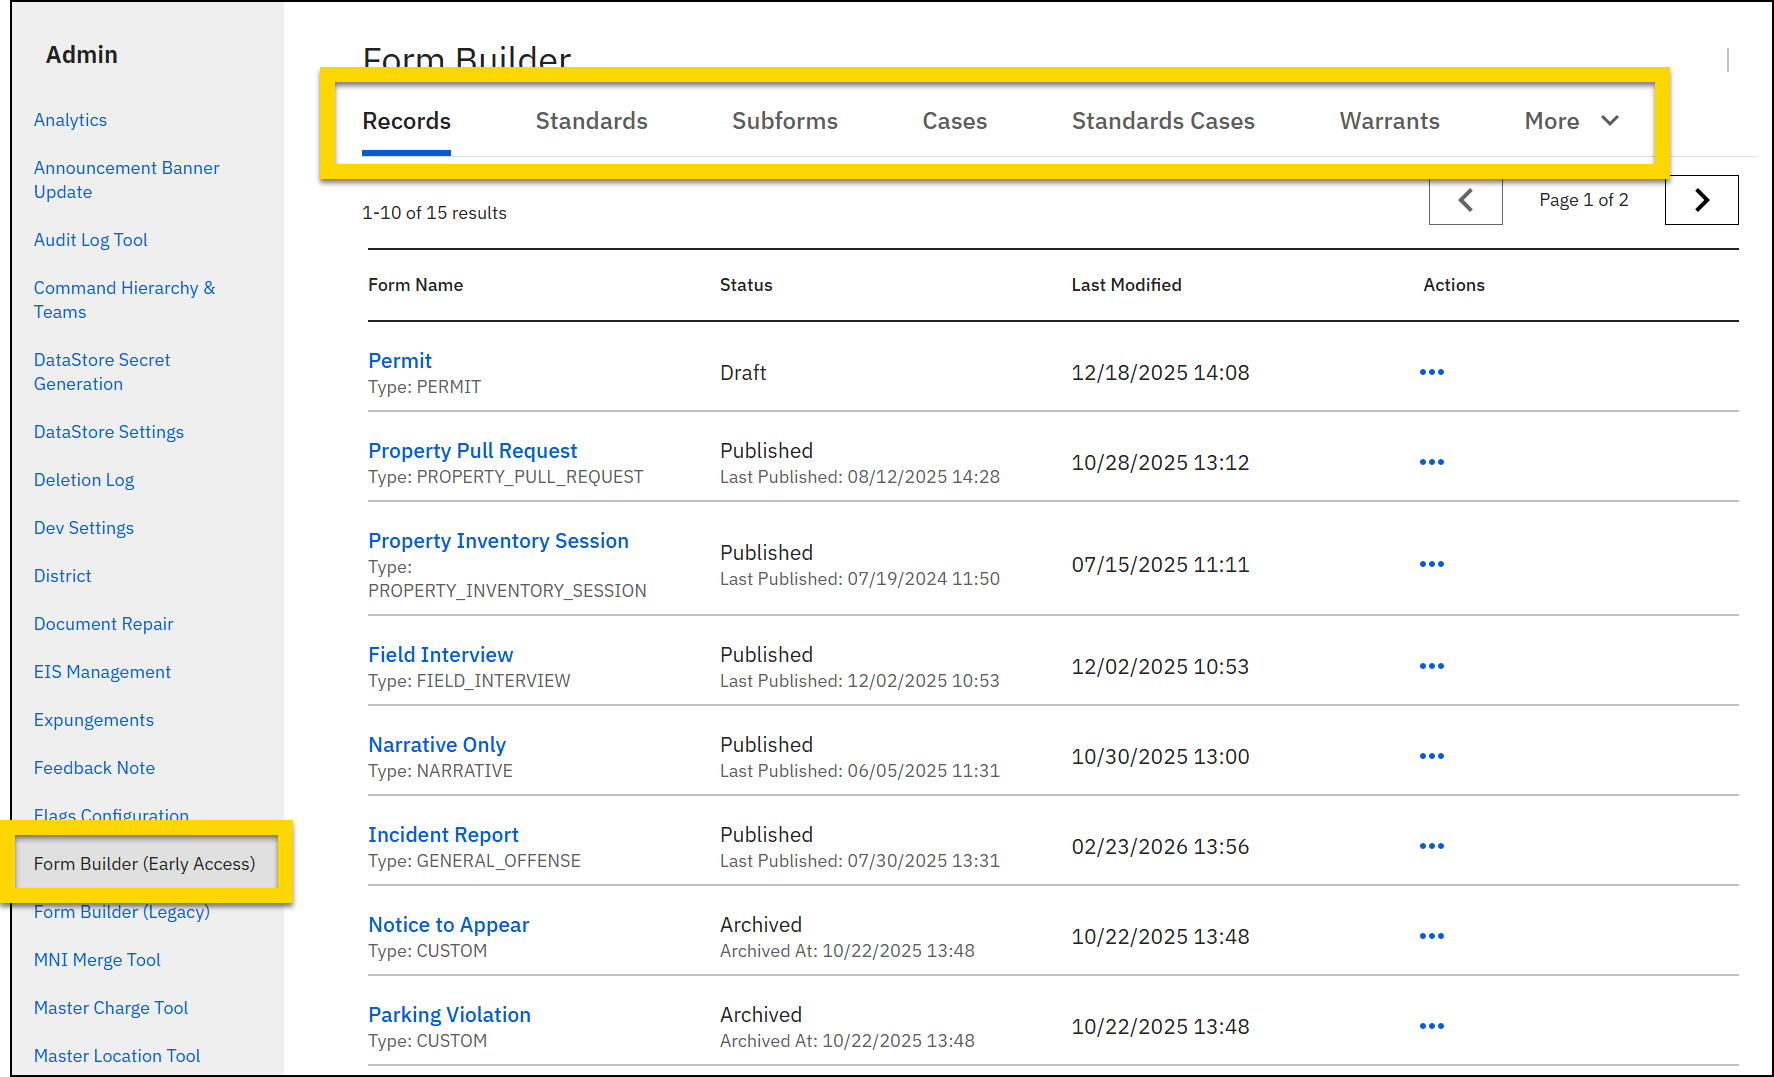Screen dimensions: 1774x1077
Task: Open actions for the Field Interview form
Action: (x=1431, y=666)
